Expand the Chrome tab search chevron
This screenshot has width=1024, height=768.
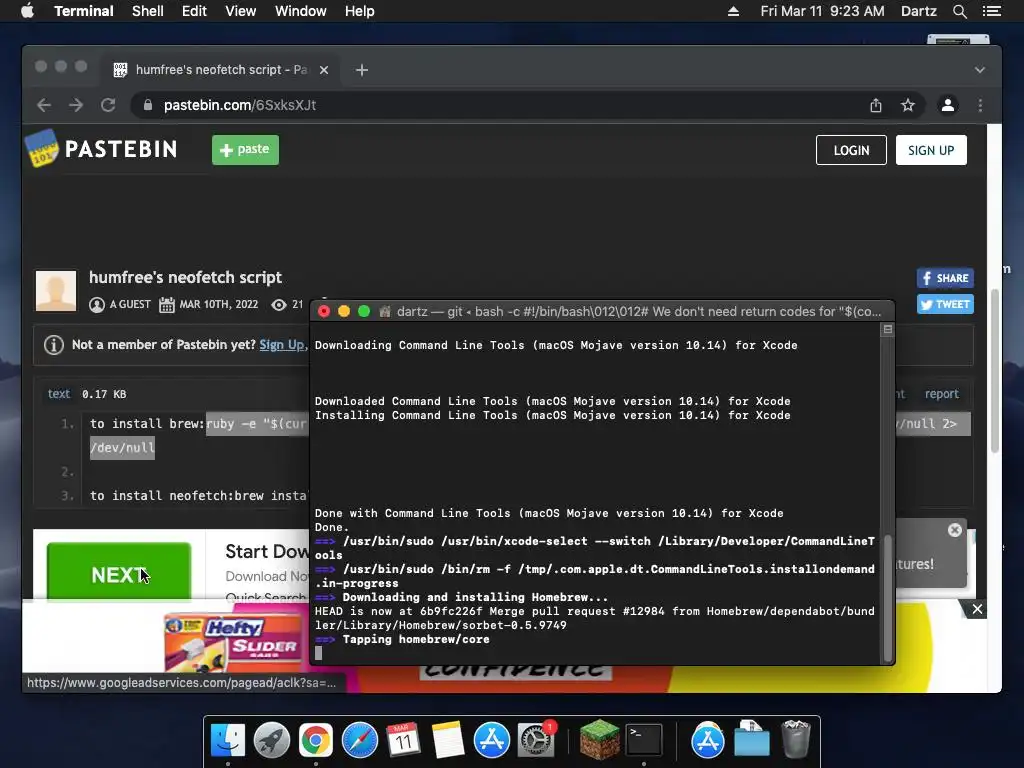pos(980,70)
